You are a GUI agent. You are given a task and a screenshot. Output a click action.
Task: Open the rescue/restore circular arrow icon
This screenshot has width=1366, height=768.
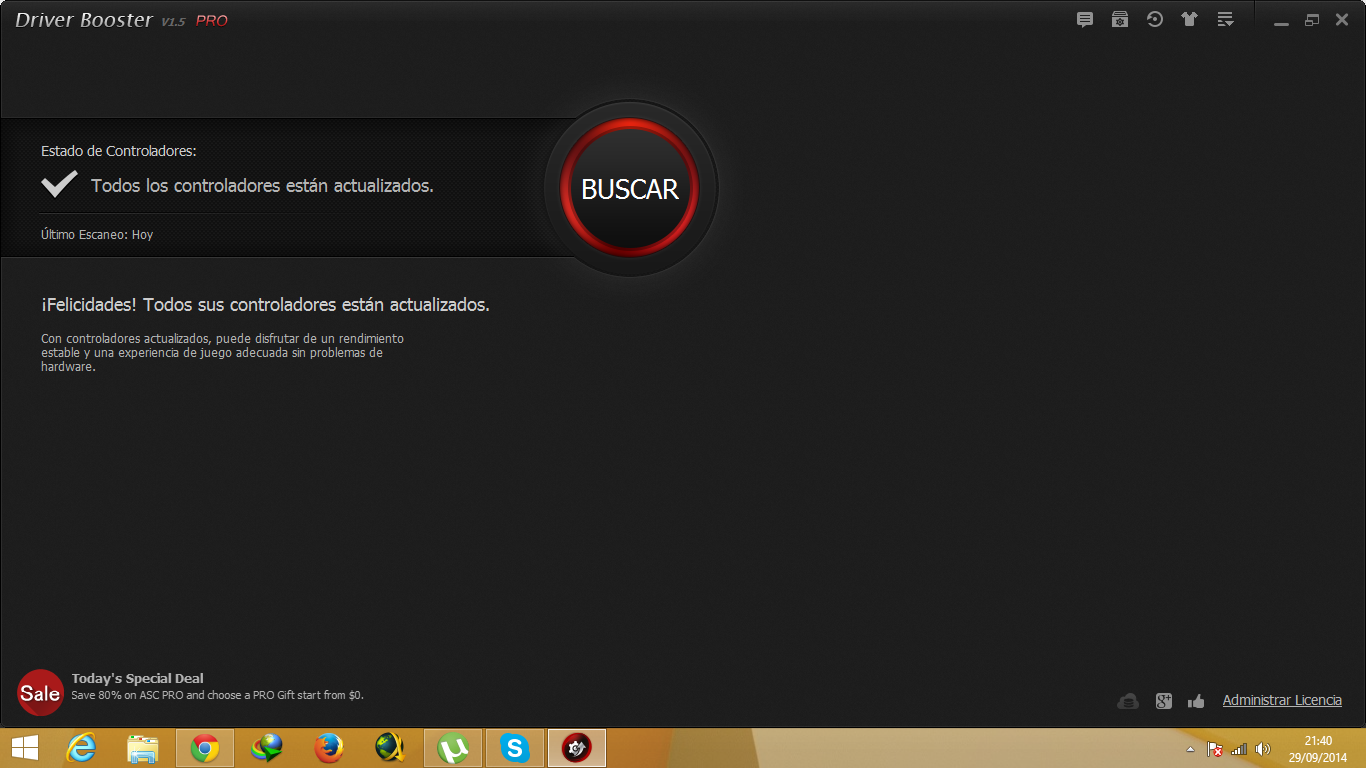tap(1155, 19)
